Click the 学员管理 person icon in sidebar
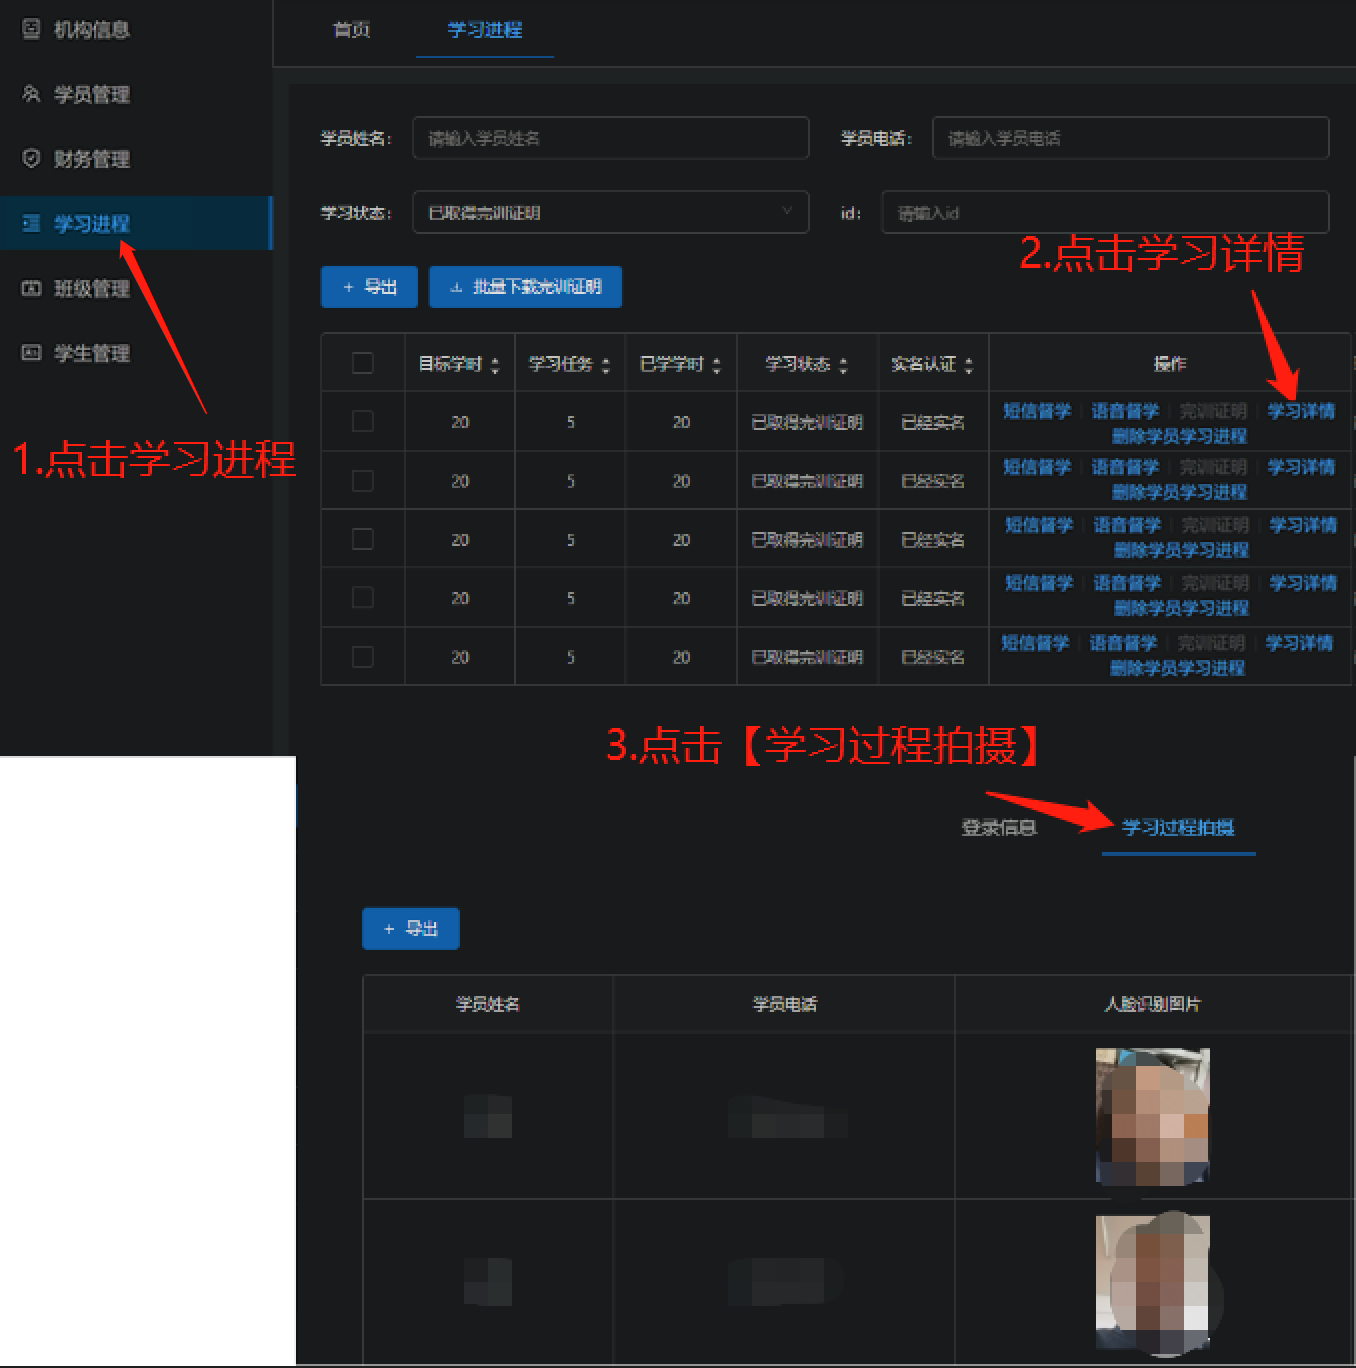Screen dimensions: 1356x1368 (x=32, y=94)
